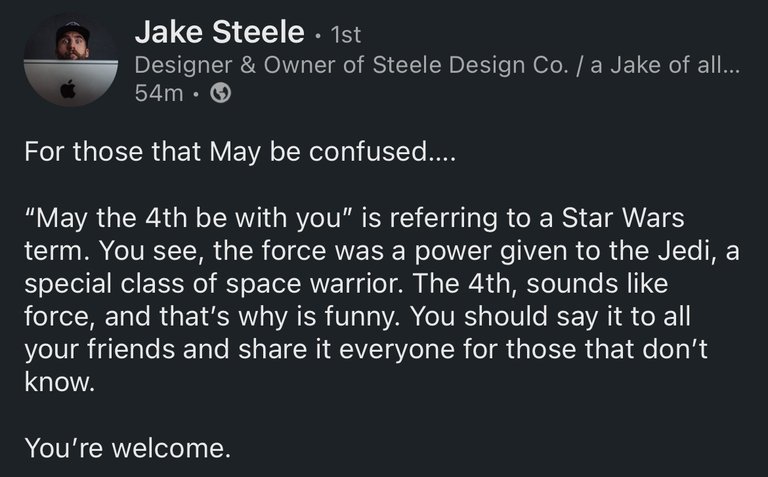This screenshot has height=477, width=768.
Task: Click the globe public visibility icon
Action: point(220,93)
